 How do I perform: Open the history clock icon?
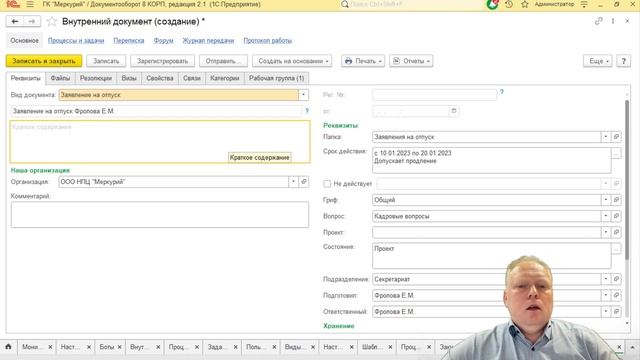[509, 4]
